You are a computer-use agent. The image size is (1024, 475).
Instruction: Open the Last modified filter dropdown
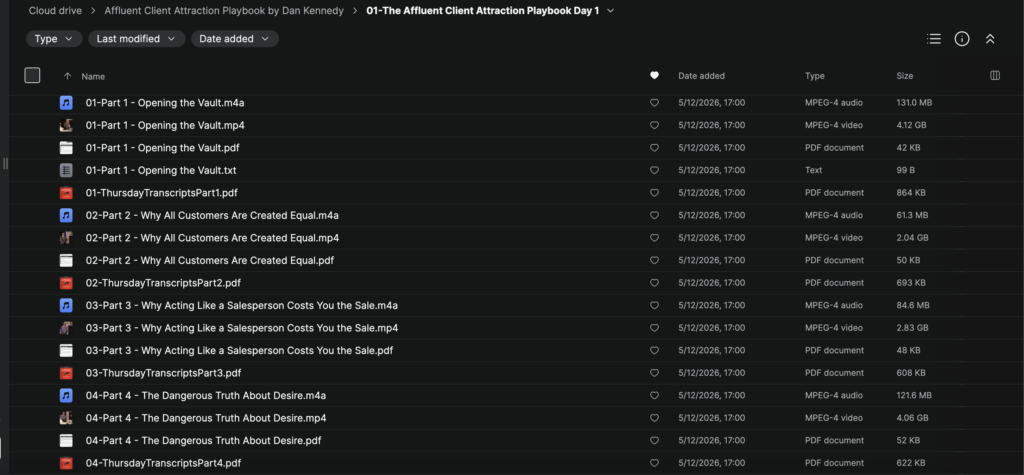[136, 39]
